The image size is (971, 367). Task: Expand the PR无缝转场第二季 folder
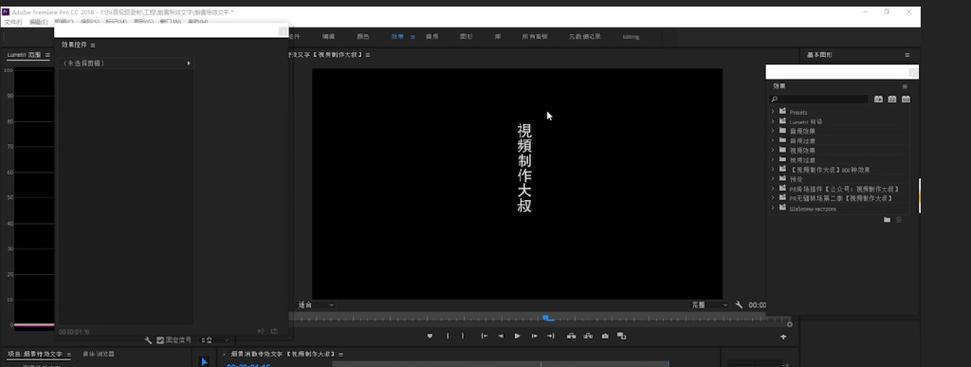click(773, 198)
